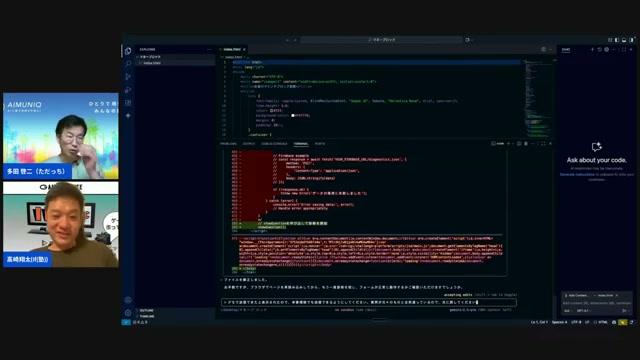Open the Run and Debug view
This screenshot has height=360, width=640.
click(128, 90)
